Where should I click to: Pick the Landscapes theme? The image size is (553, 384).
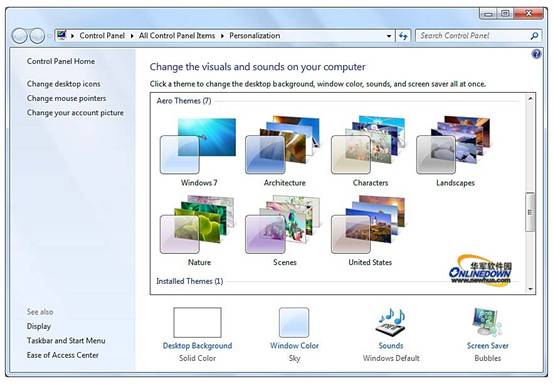(x=454, y=145)
